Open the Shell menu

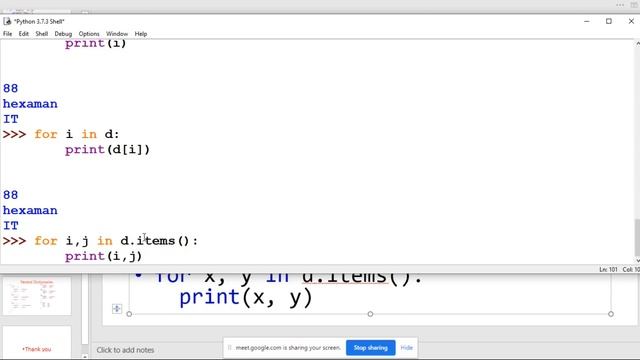42,34
